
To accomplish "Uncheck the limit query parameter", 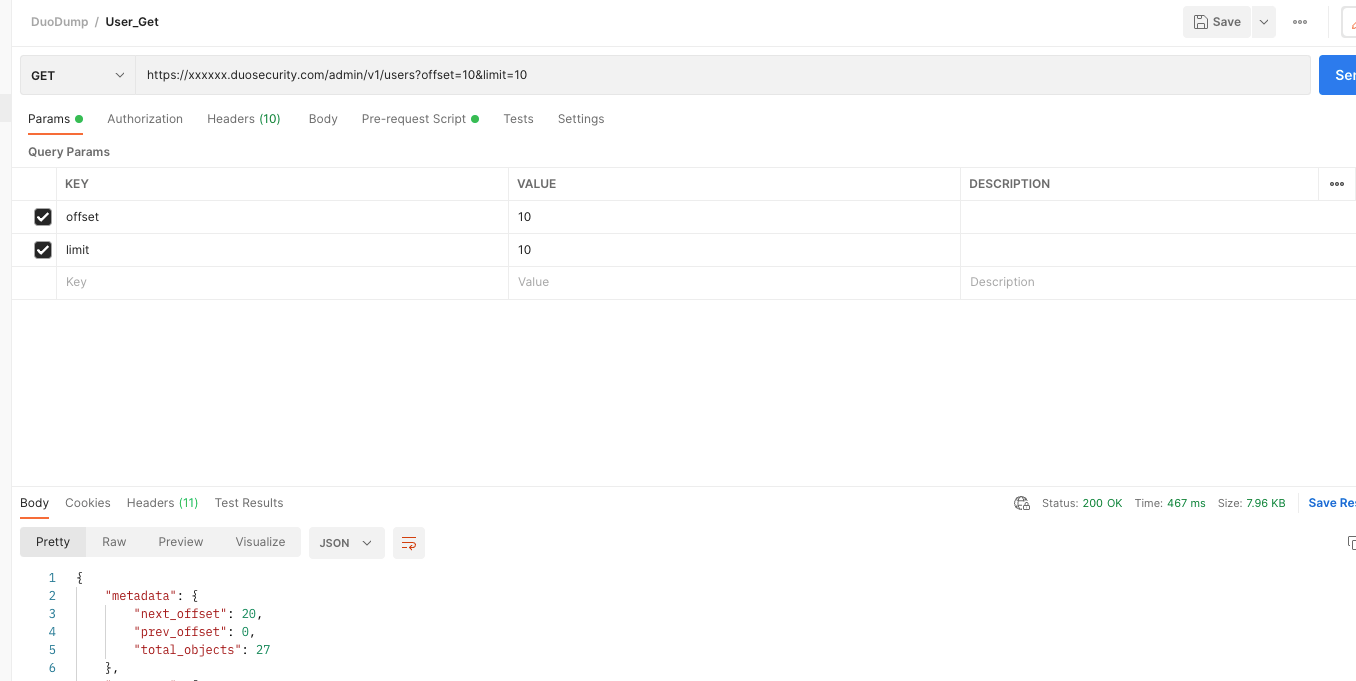I will (x=43, y=249).
